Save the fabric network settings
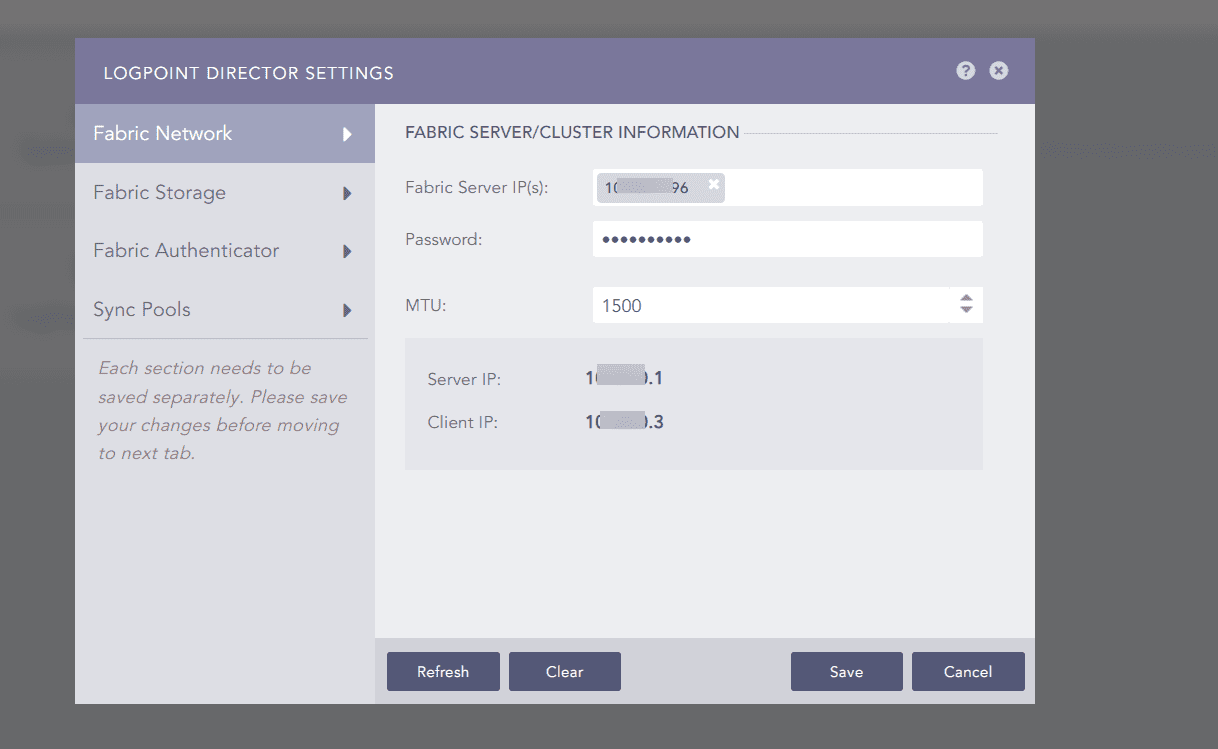Screen dimensions: 1218x749 point(846,671)
